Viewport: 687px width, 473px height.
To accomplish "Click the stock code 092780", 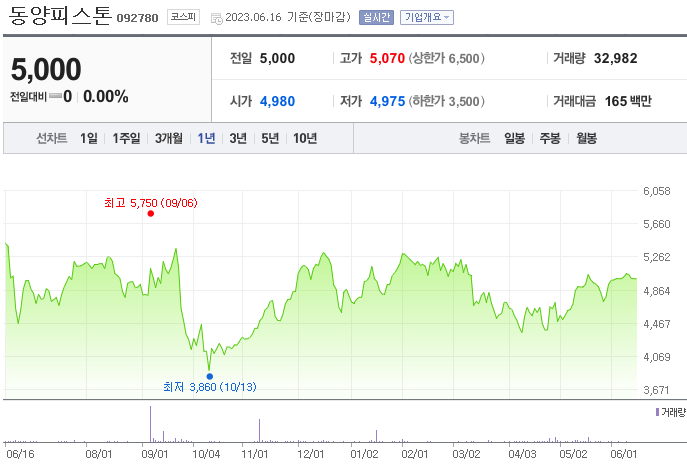I will 137,18.
